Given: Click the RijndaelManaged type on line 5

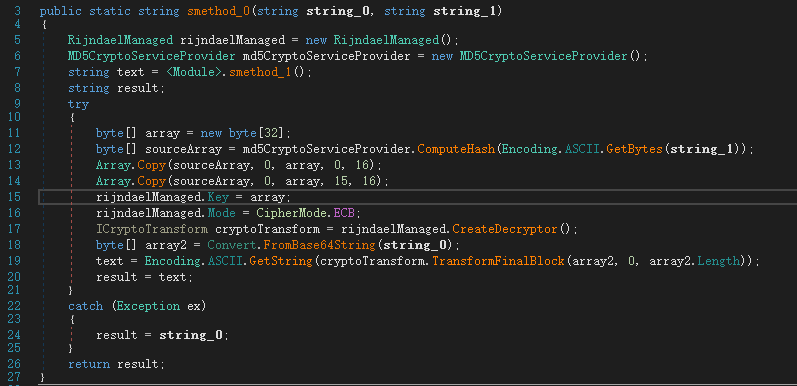Looking at the screenshot, I should point(118,40).
